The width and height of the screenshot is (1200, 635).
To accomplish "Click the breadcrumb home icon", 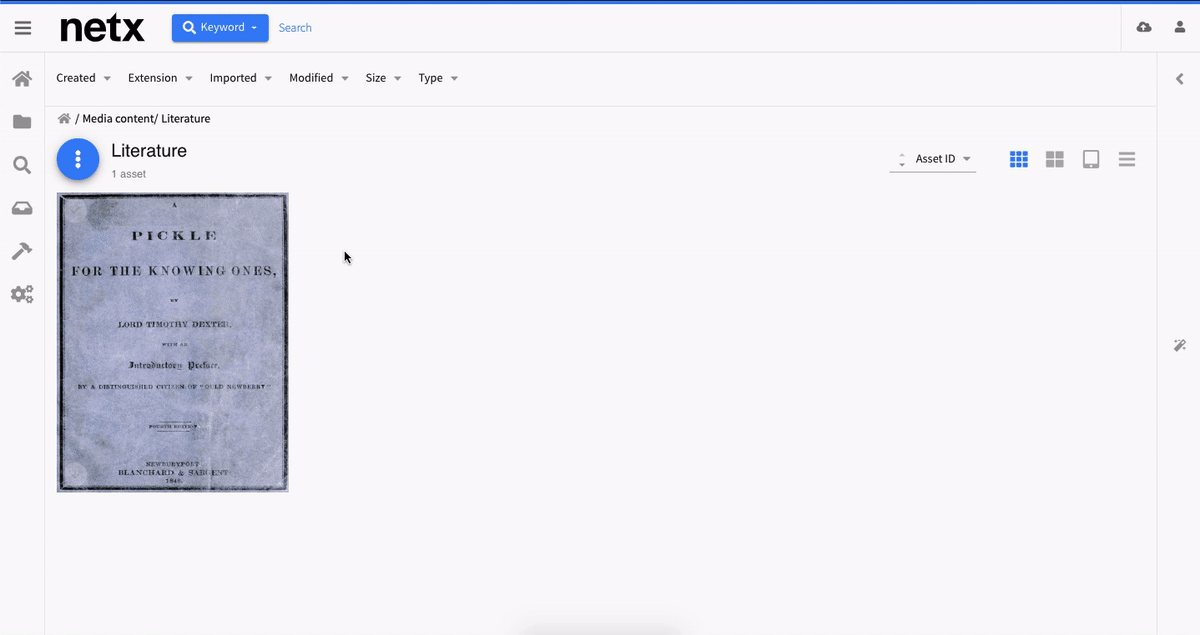I will tap(64, 118).
